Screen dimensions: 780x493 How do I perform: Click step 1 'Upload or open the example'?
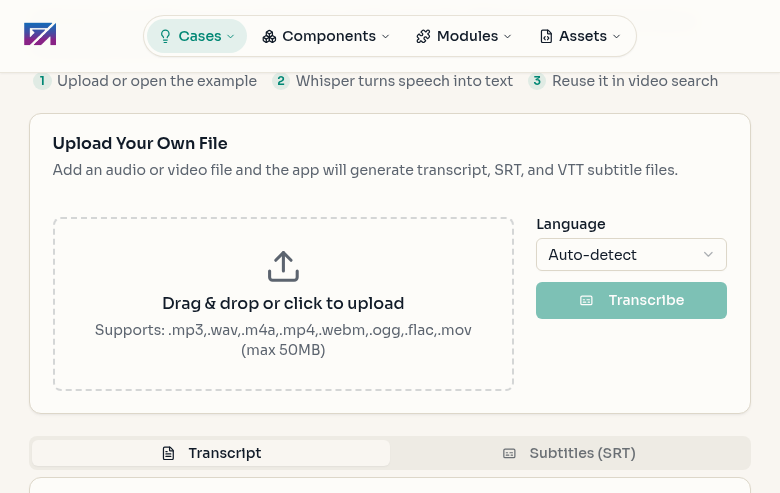[x=146, y=81]
